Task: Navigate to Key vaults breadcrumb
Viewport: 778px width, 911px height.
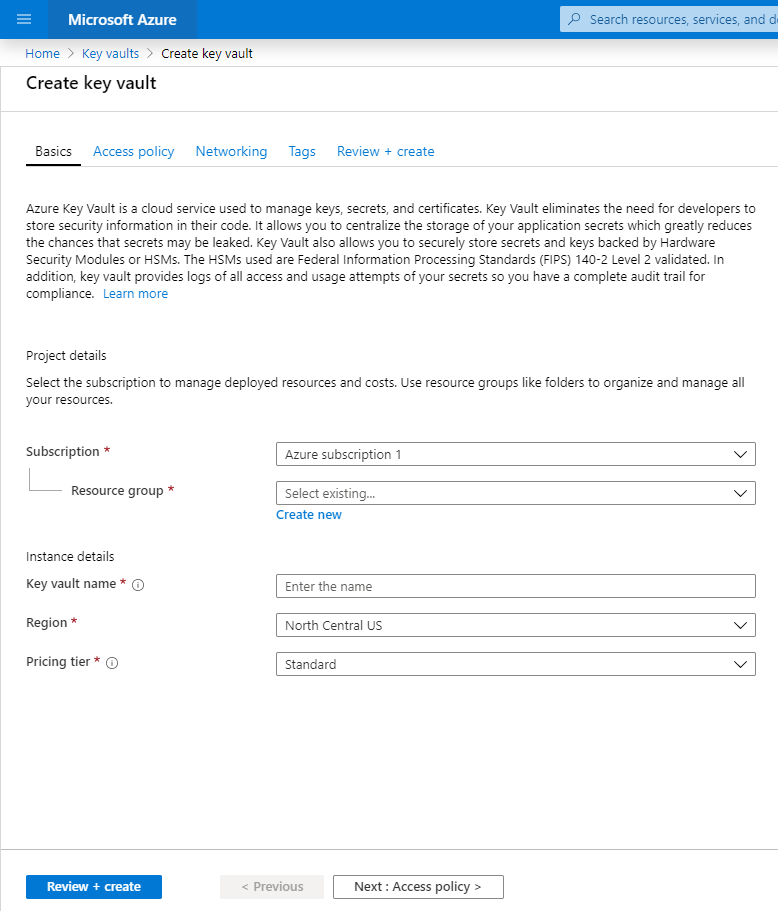Action: click(110, 54)
